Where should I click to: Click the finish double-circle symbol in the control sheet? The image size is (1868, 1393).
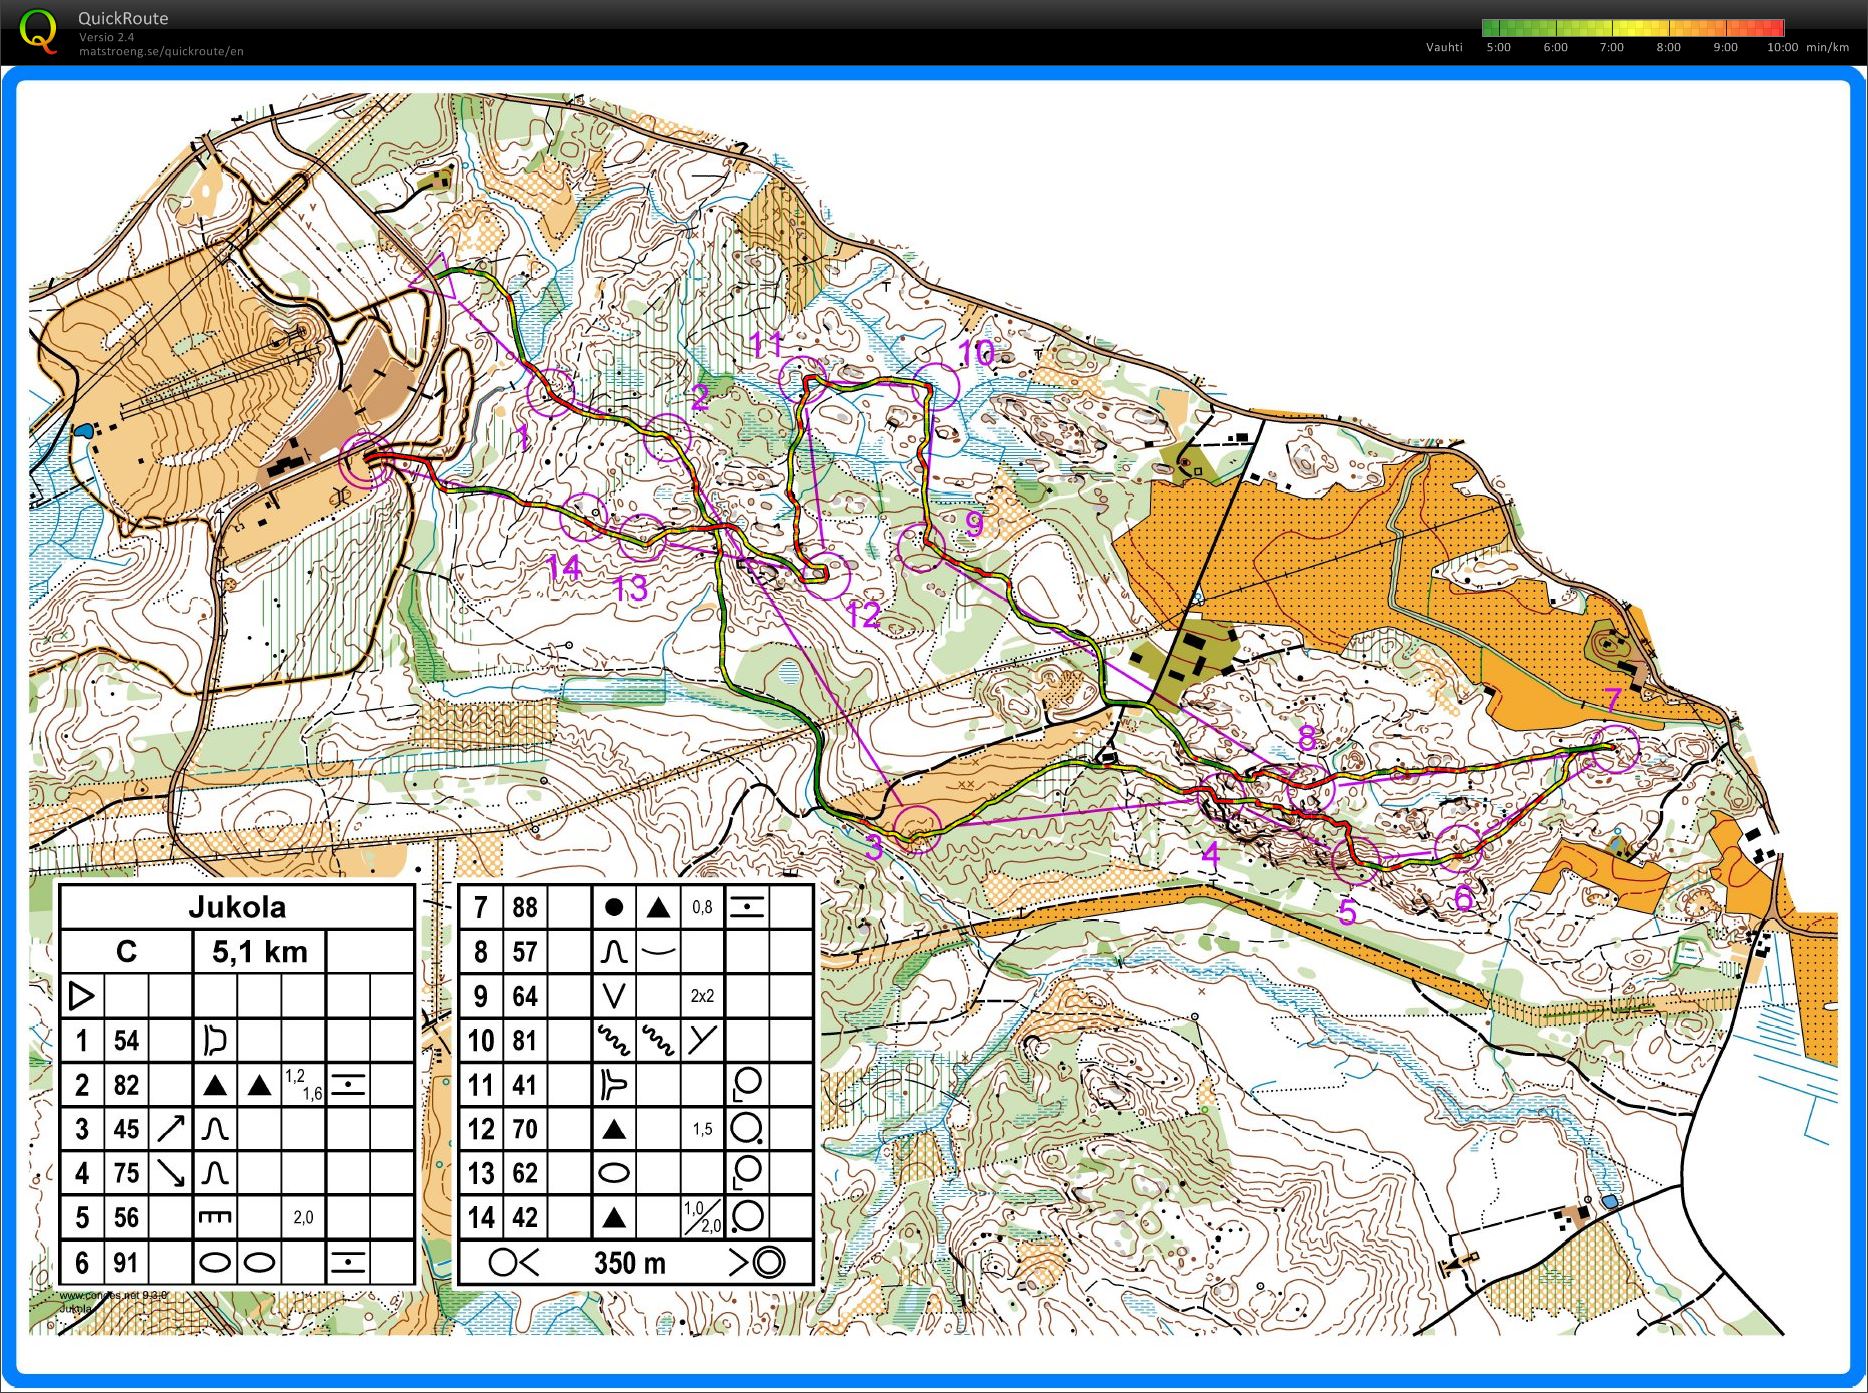(x=768, y=1263)
